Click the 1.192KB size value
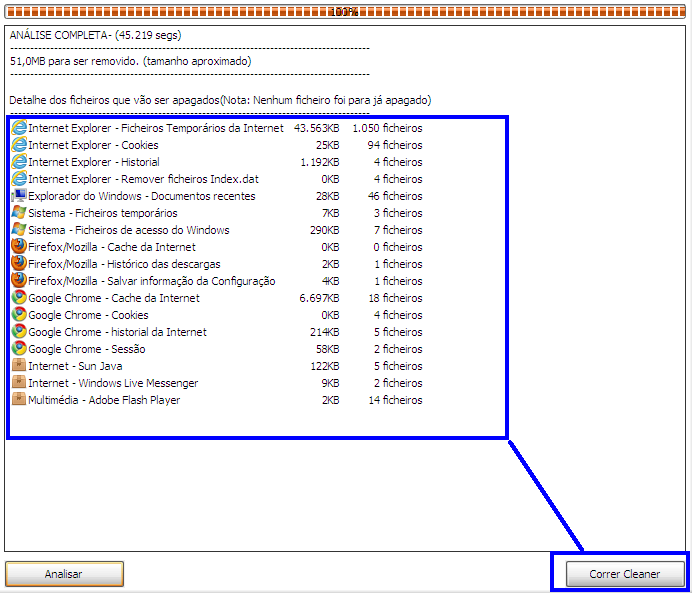The width and height of the screenshot is (692, 593). click(x=320, y=162)
